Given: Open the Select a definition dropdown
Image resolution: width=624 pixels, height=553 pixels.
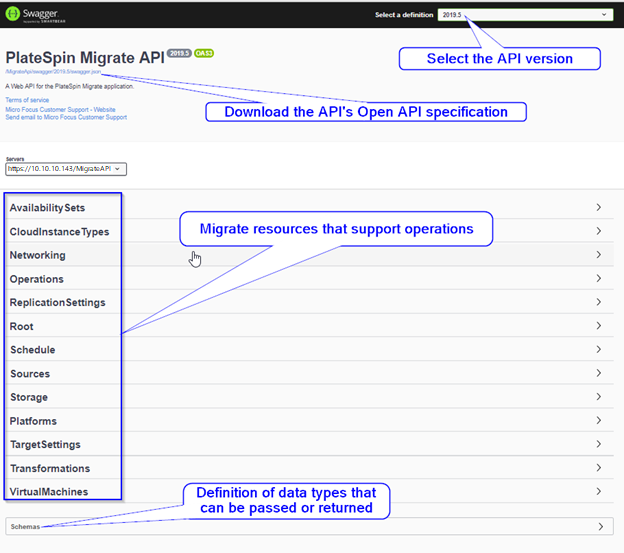Looking at the screenshot, I should pyautogui.click(x=524, y=15).
